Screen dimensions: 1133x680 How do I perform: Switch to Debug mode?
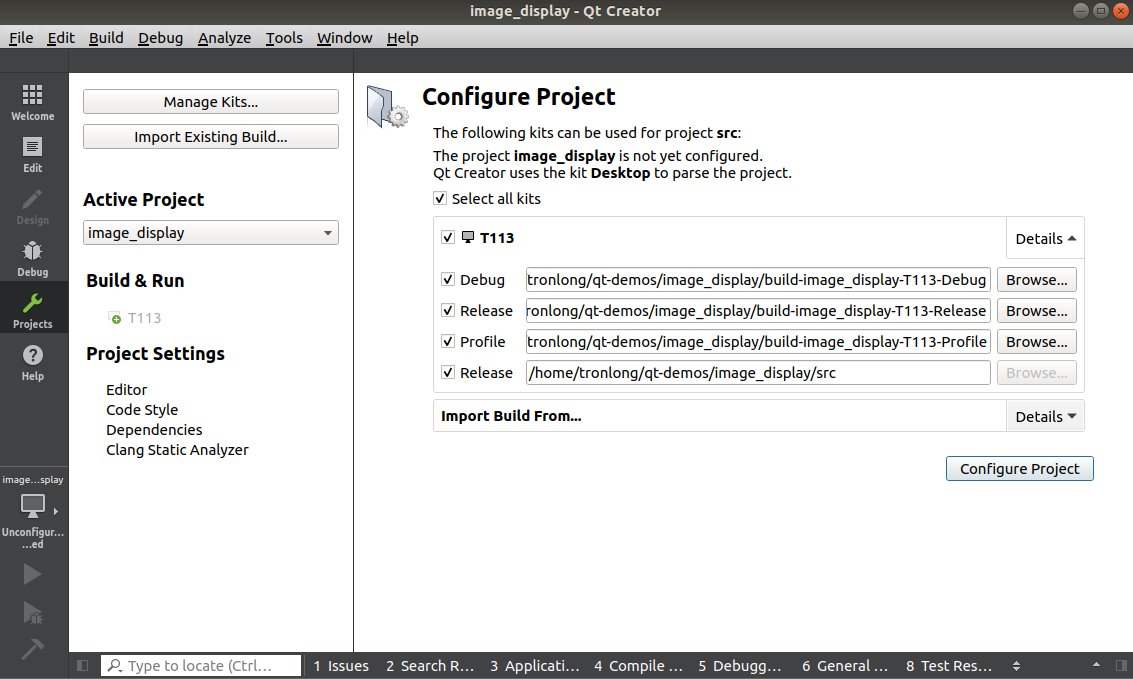[33, 259]
